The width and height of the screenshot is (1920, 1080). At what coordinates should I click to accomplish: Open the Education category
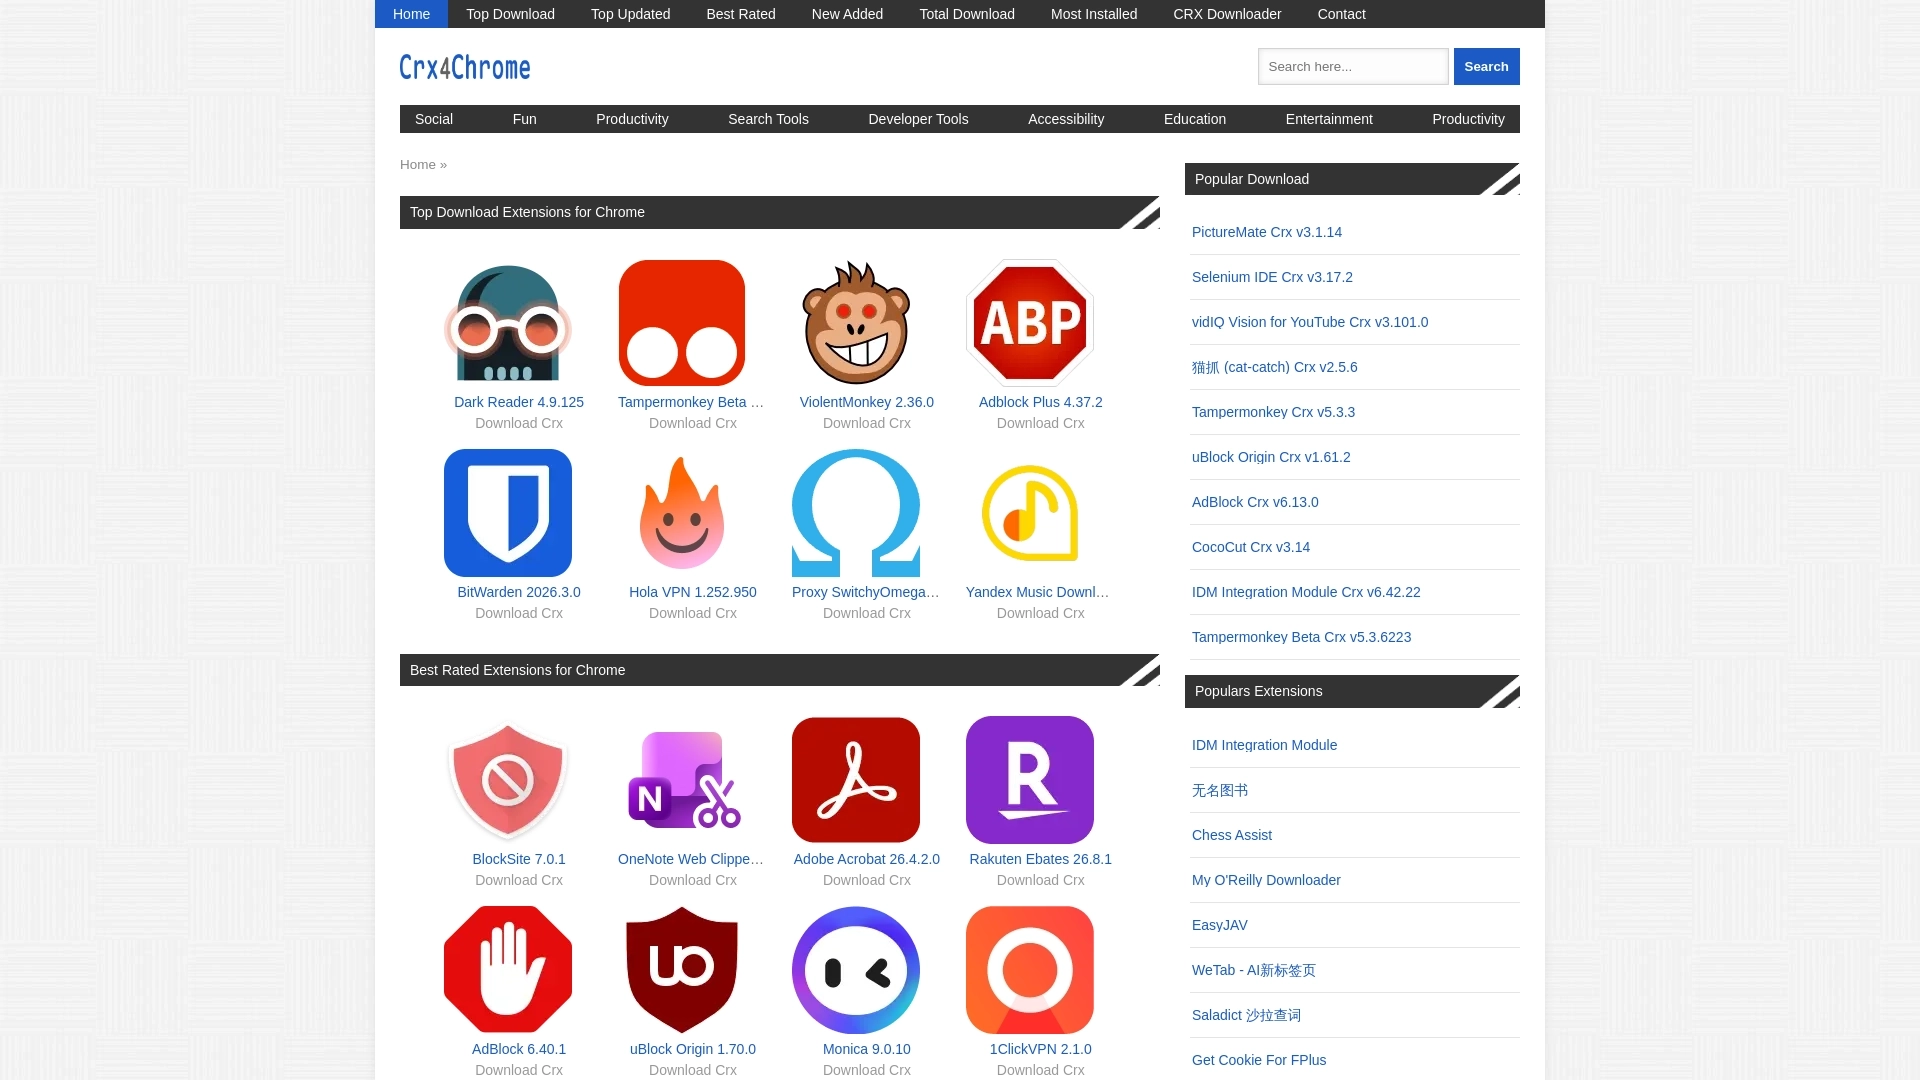point(1195,119)
